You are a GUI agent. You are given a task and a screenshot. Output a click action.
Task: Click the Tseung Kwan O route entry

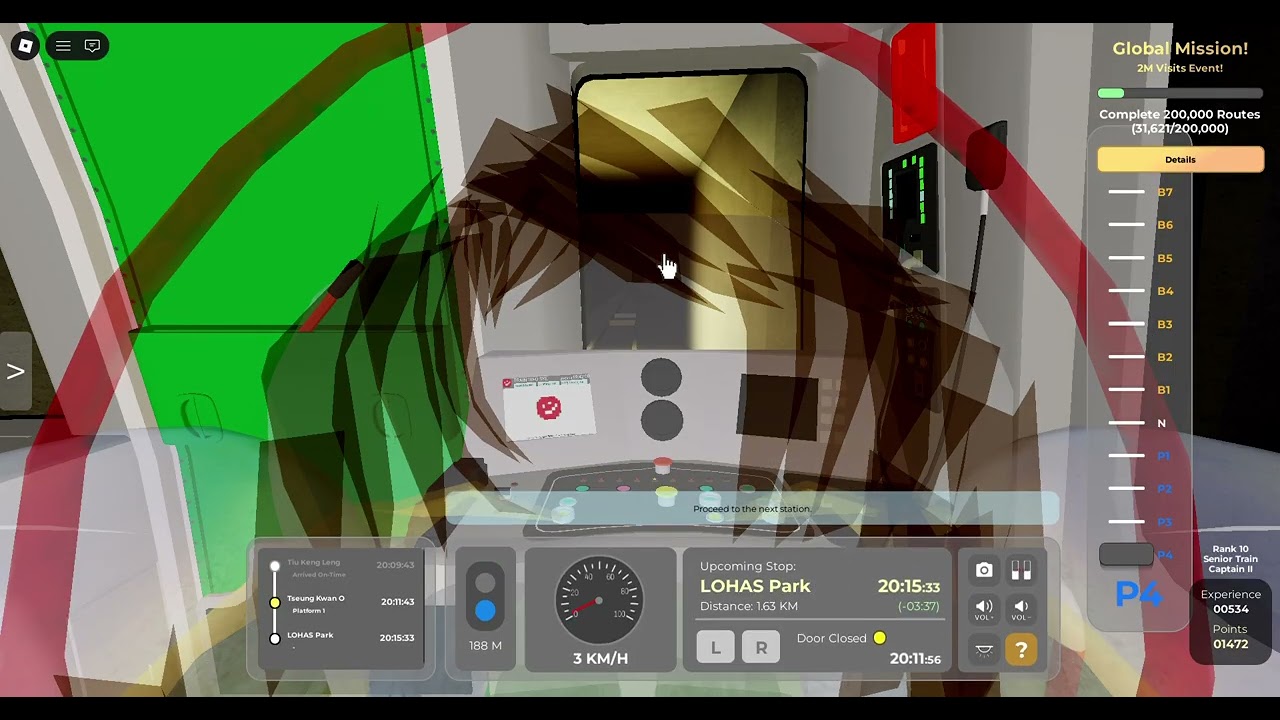tap(345, 603)
